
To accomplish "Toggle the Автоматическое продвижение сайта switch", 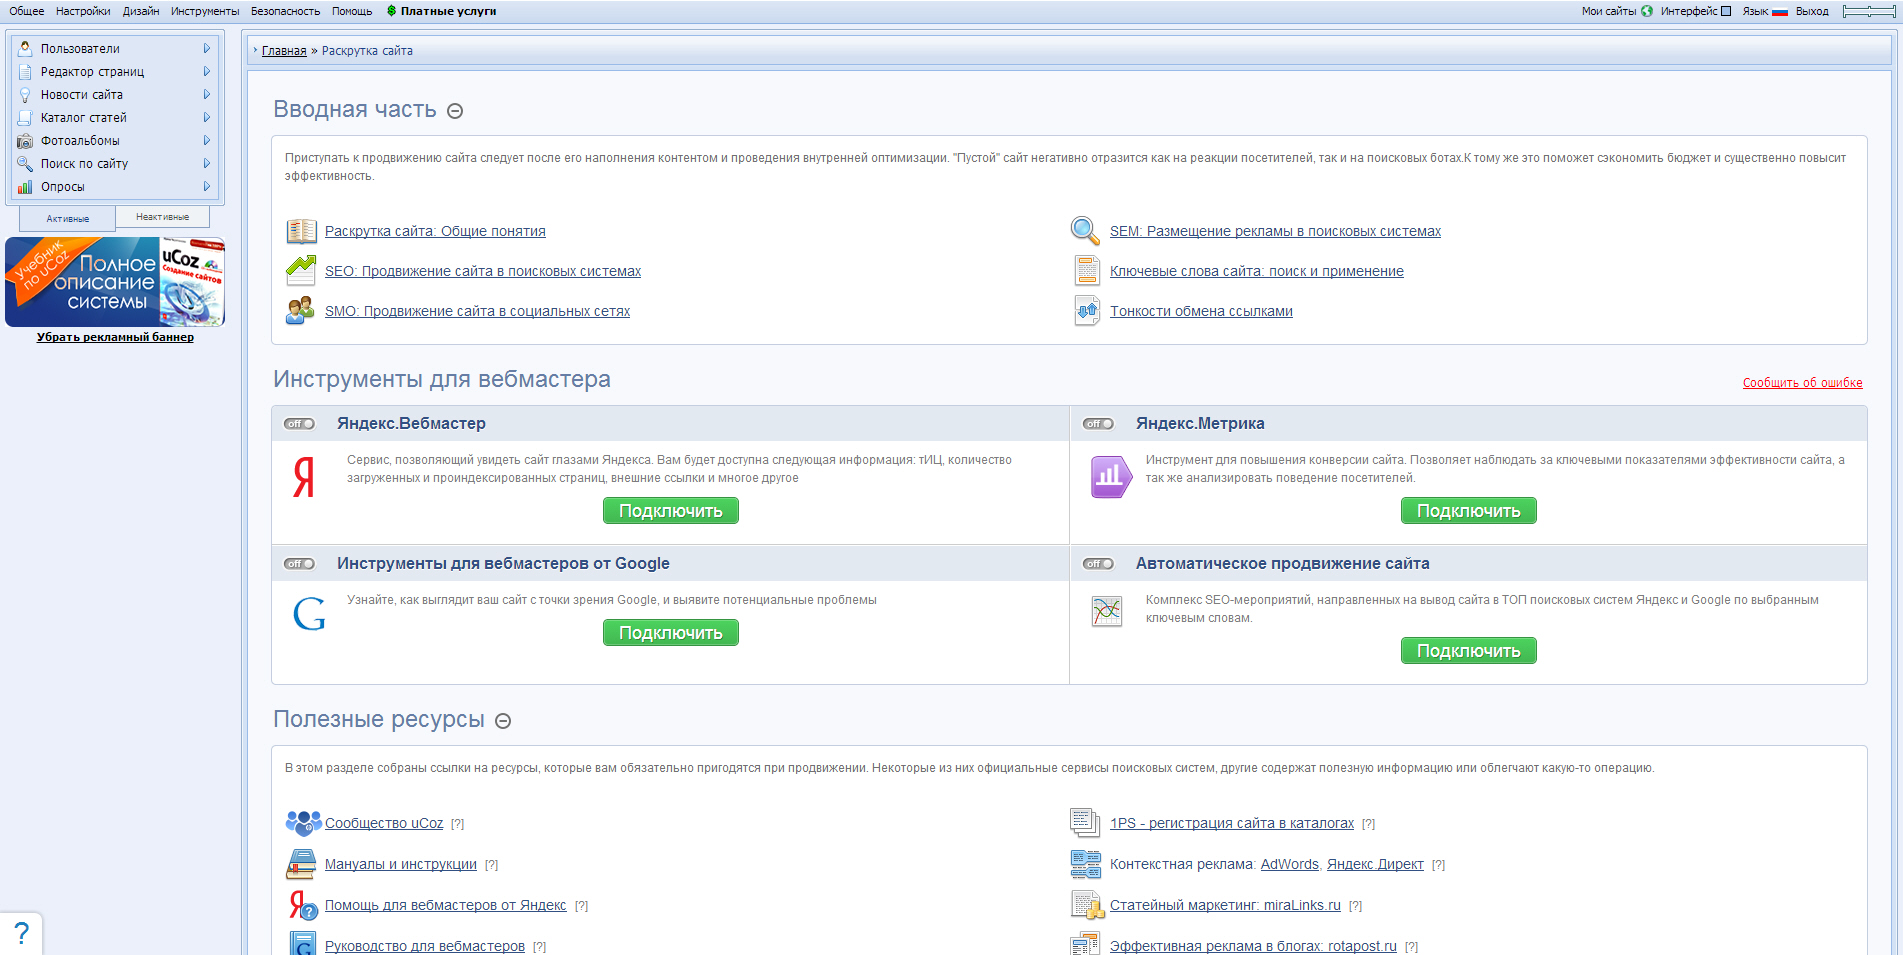I will (x=1098, y=564).
